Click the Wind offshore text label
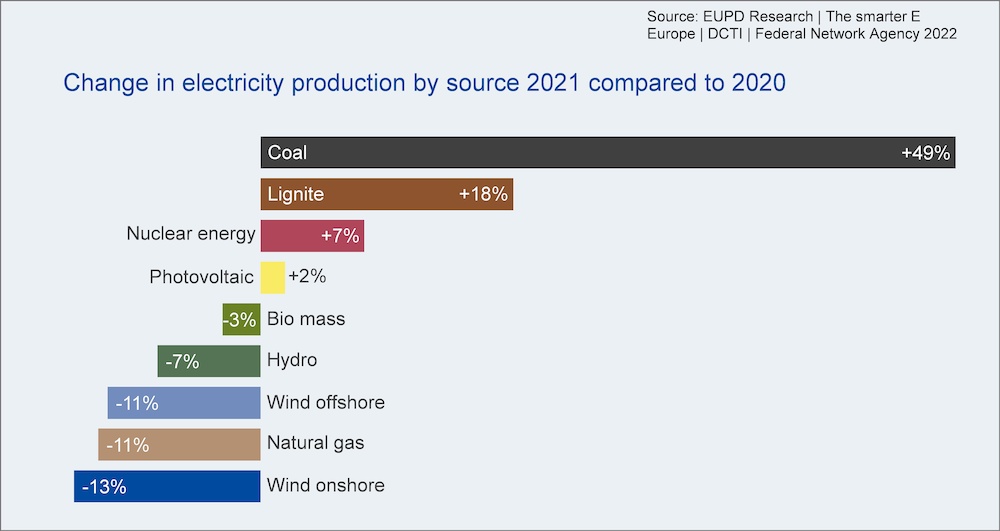Viewport: 1000px width, 531px height. (326, 402)
